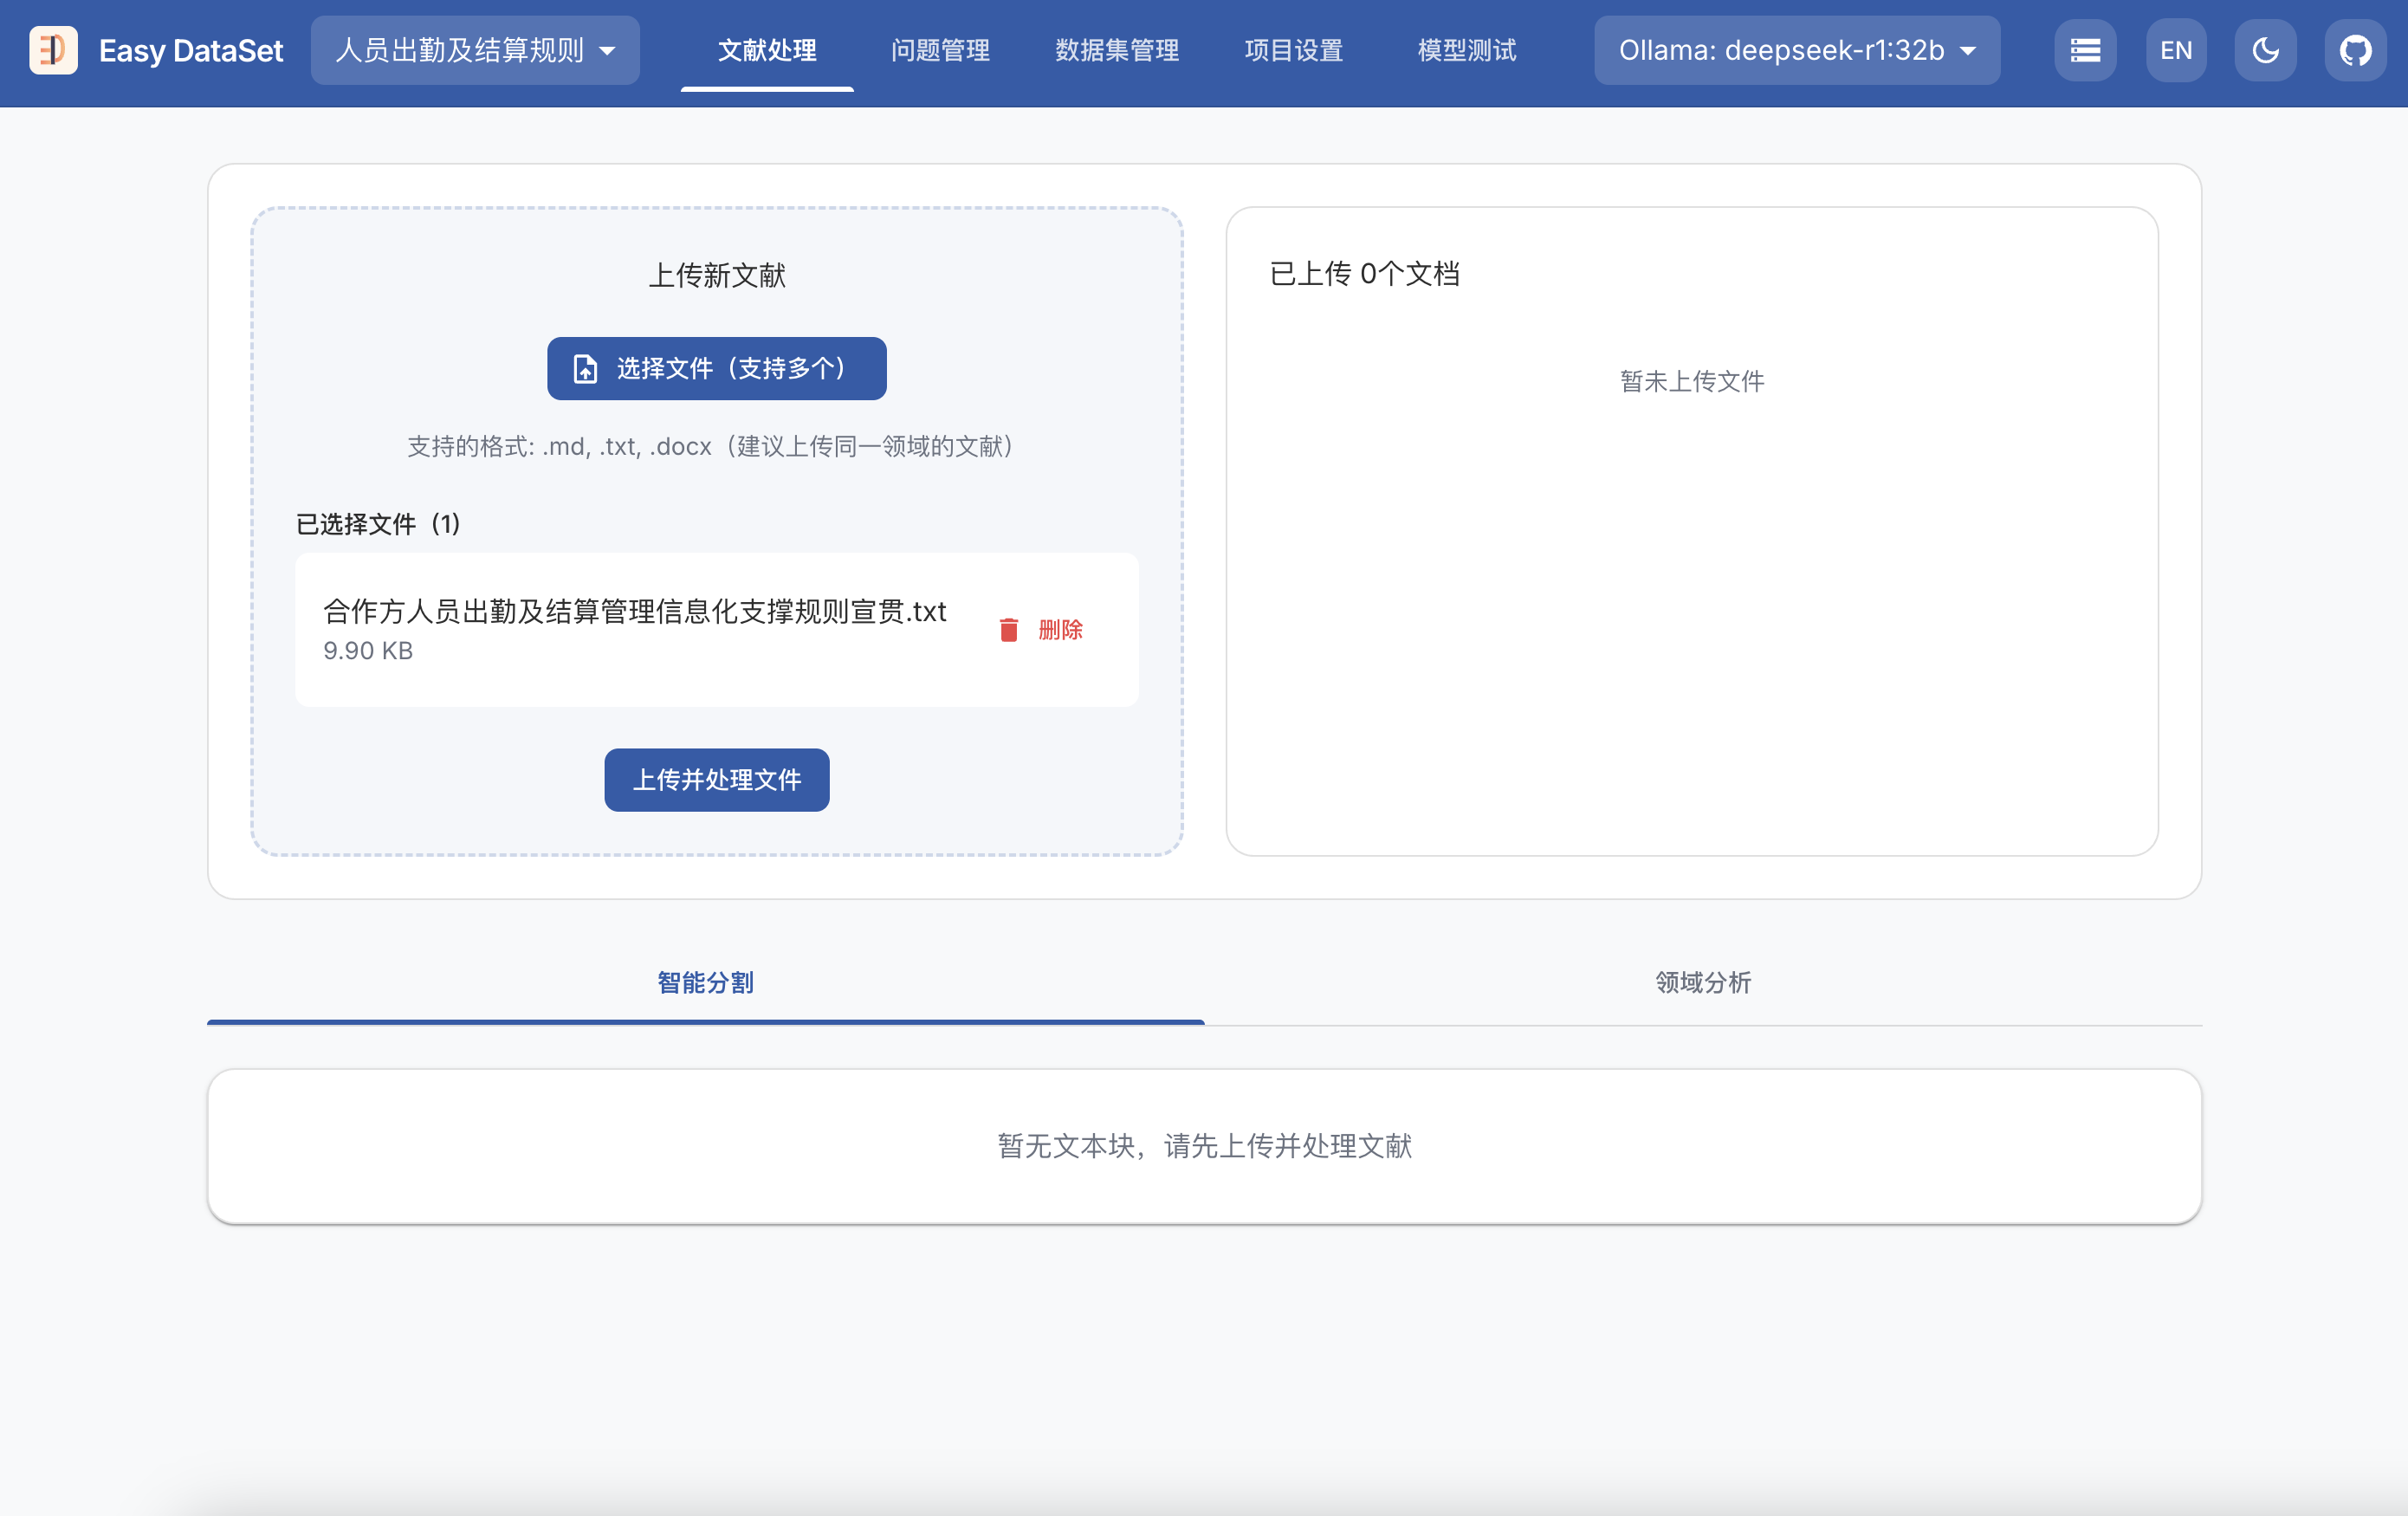Click the Easy DataSet logo icon

pos(53,50)
